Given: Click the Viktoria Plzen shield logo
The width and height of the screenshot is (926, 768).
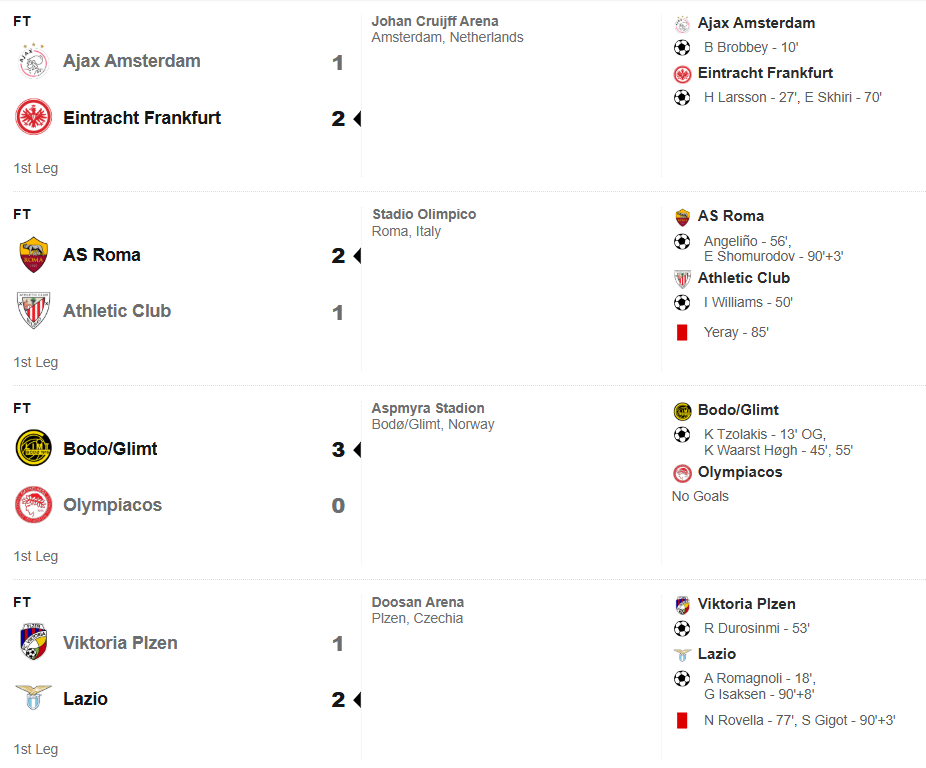Looking at the screenshot, I should 33,642.
